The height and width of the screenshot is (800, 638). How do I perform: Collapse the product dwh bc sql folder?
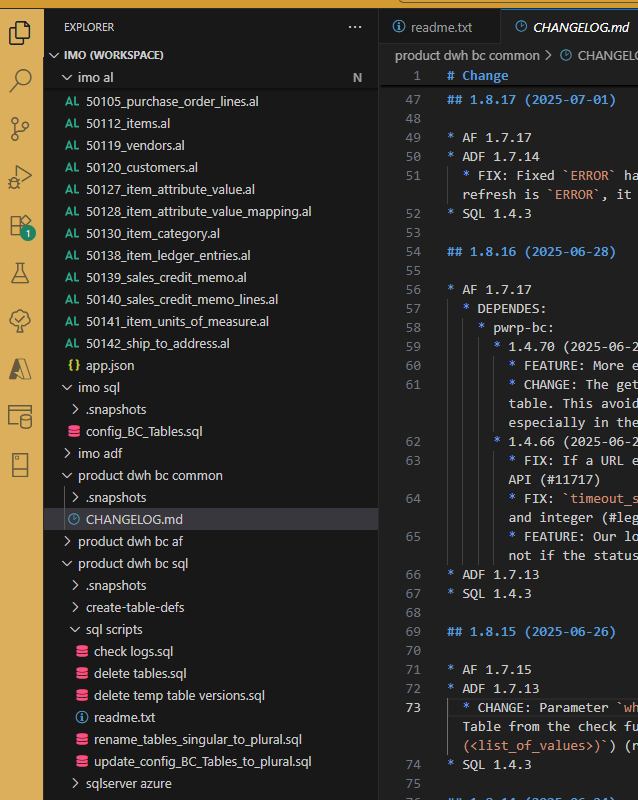click(66, 563)
